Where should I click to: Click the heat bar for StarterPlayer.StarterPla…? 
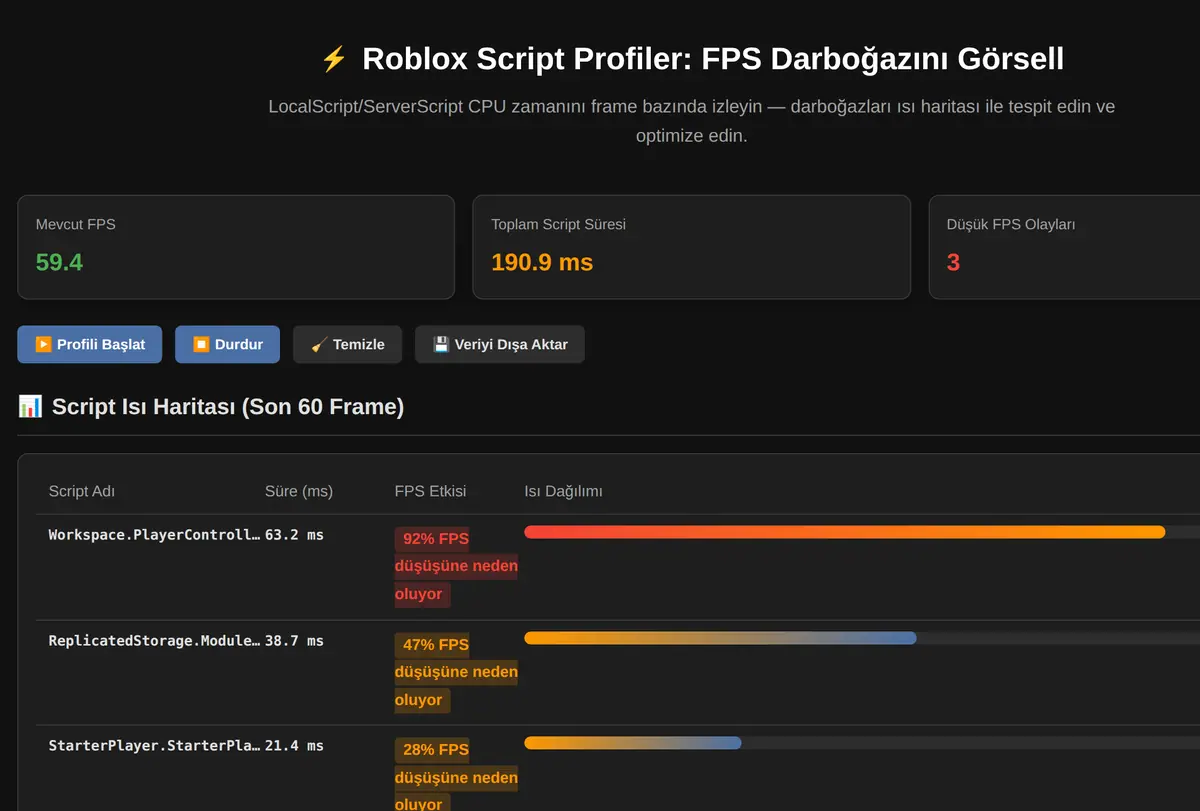pyautogui.click(x=633, y=743)
